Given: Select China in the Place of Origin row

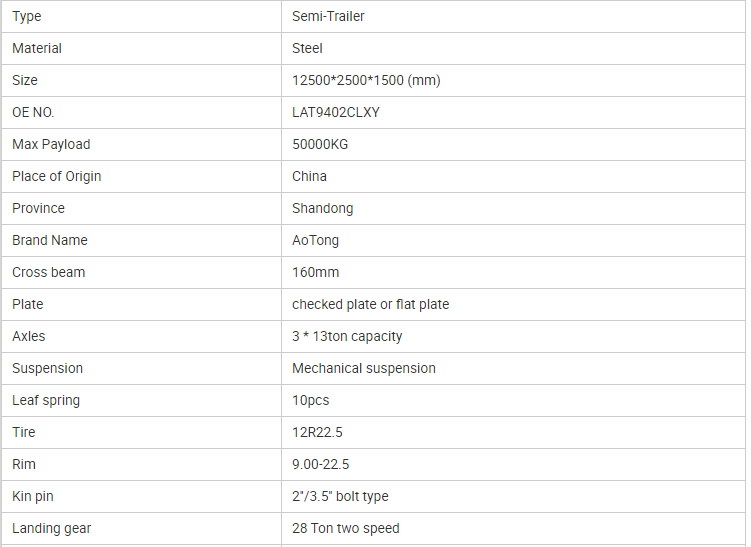Looking at the screenshot, I should coord(309,176).
